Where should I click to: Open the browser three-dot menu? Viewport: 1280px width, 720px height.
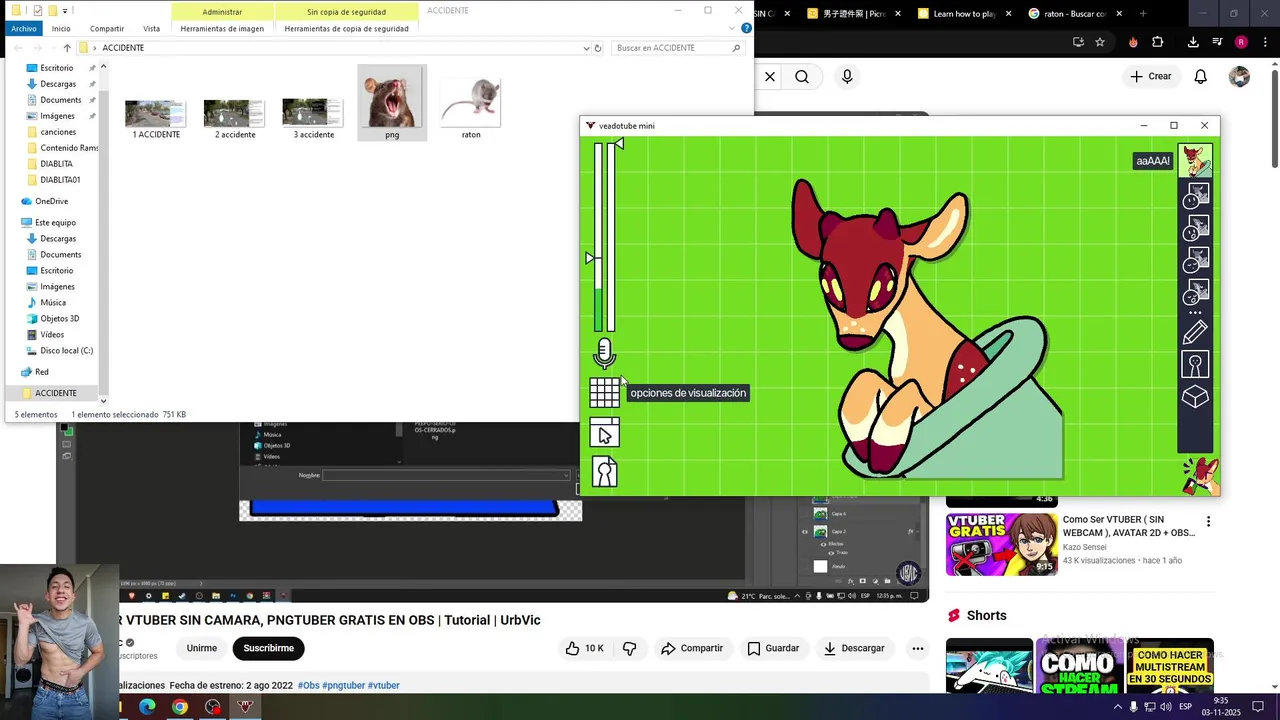[1265, 42]
